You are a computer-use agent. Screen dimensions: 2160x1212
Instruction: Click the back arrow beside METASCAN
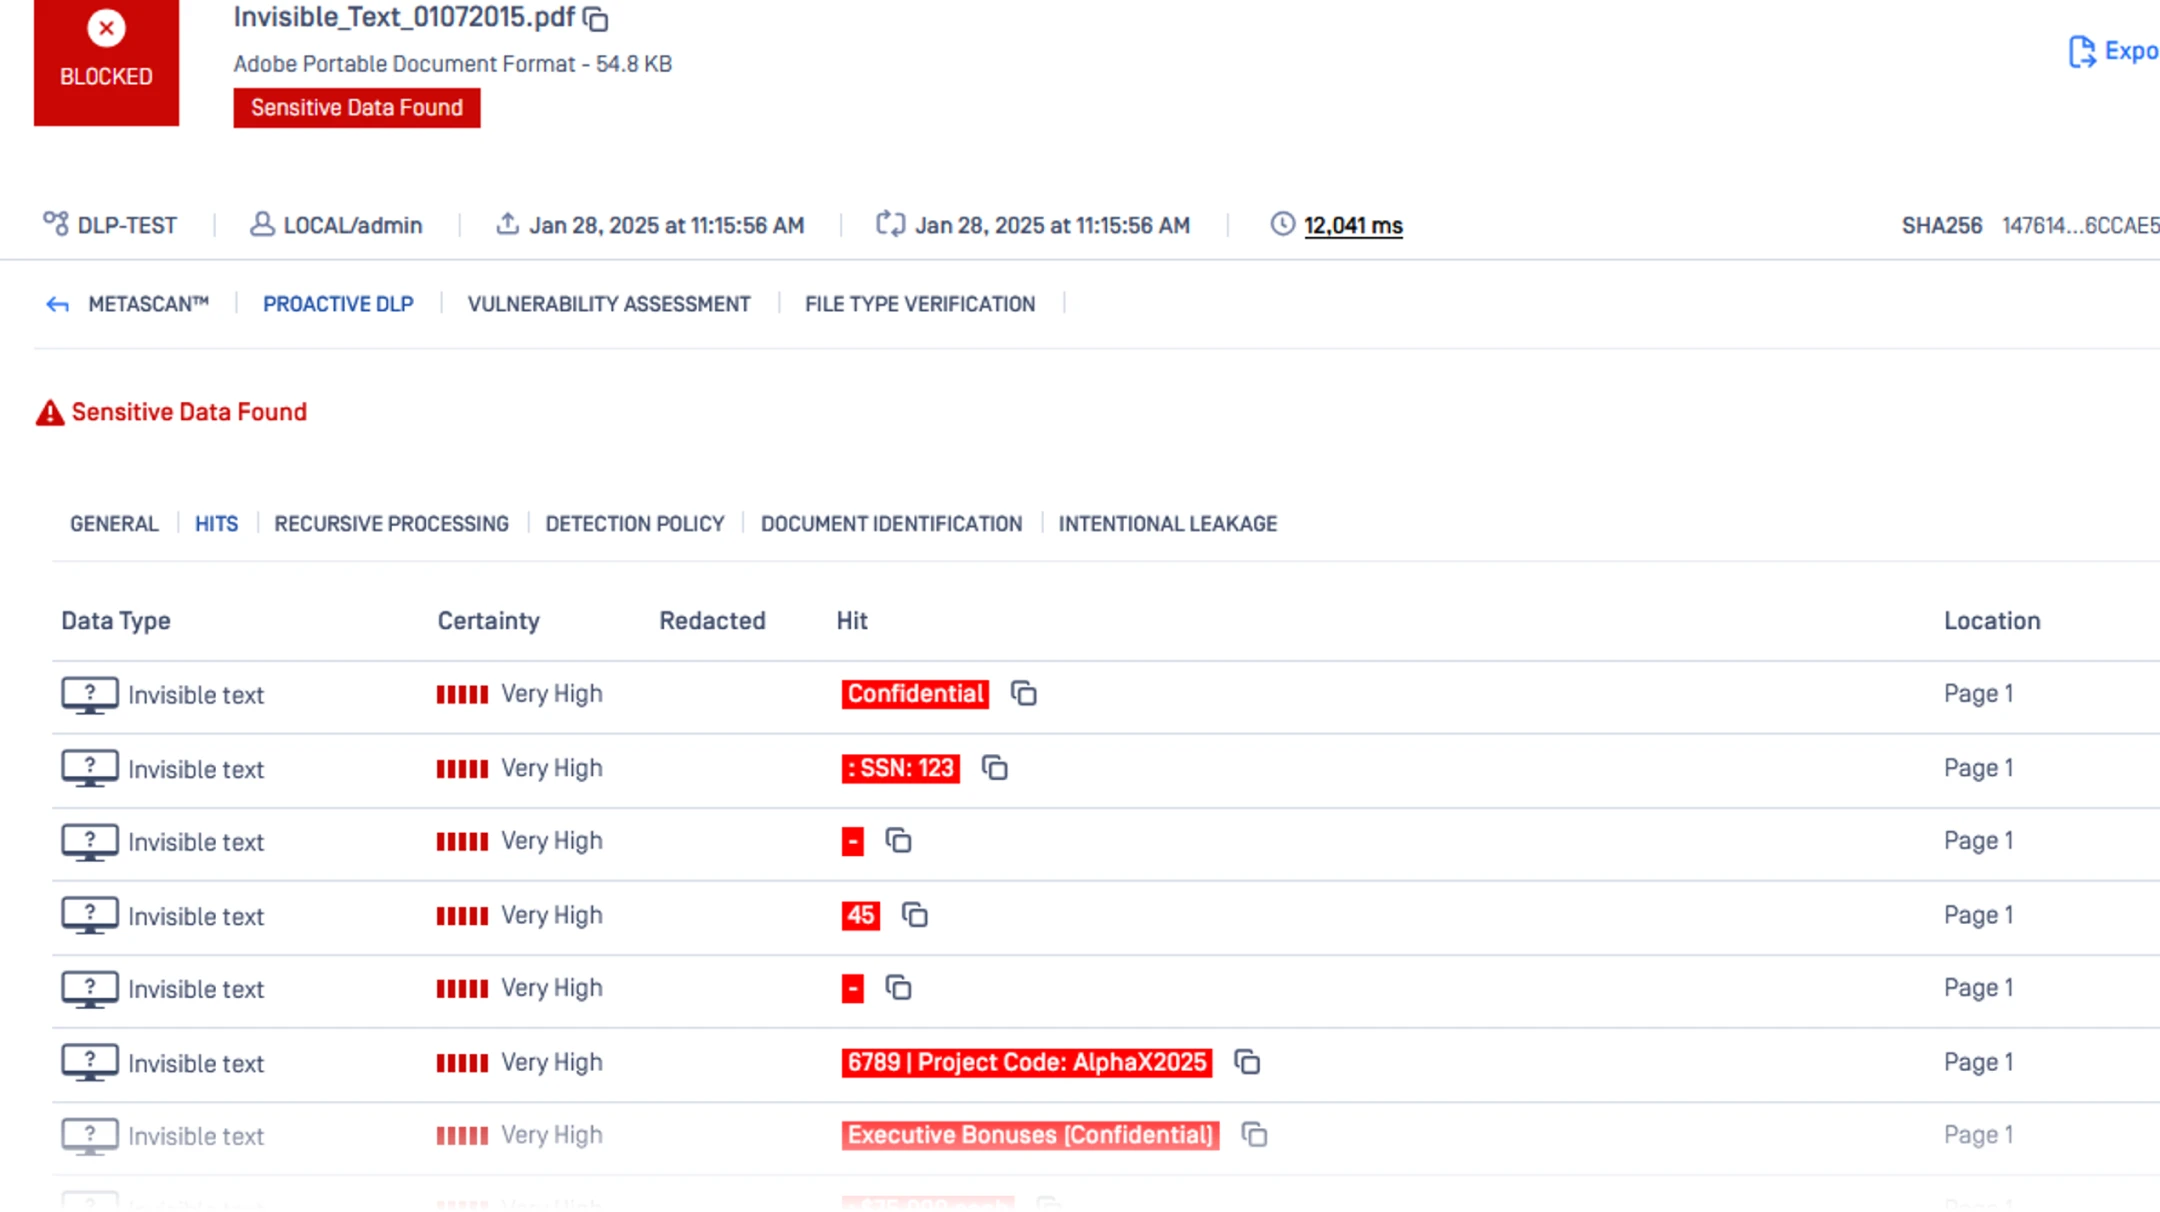tap(57, 305)
